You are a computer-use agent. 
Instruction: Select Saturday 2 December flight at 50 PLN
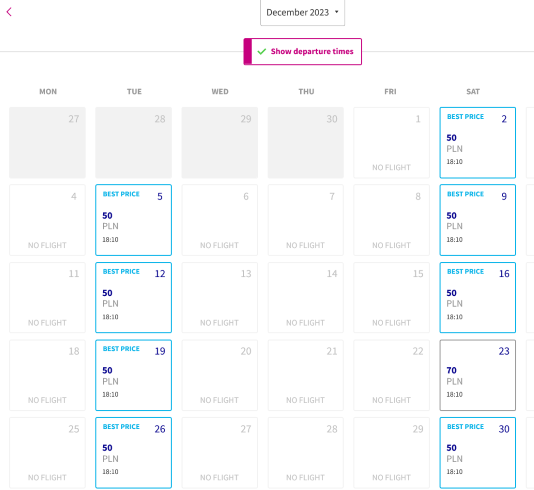tap(477, 143)
